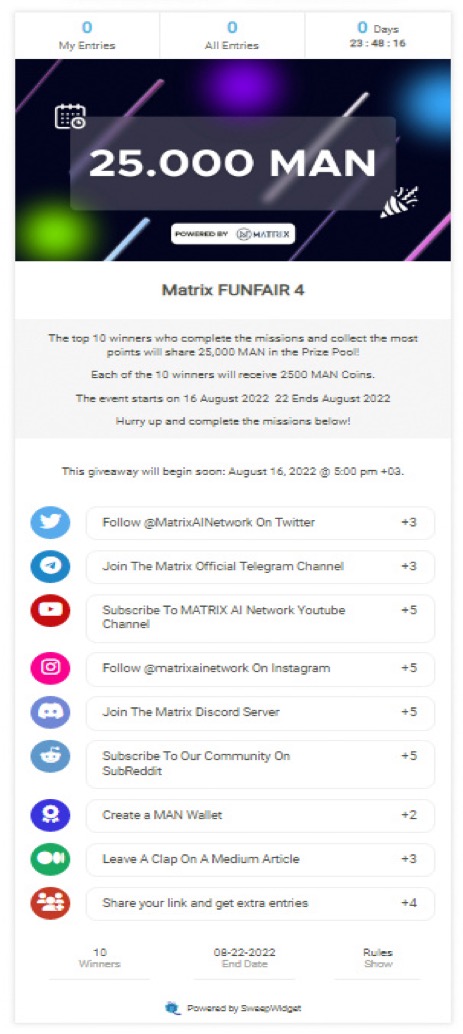Click the Telegram paper-plane icon

[50, 566]
